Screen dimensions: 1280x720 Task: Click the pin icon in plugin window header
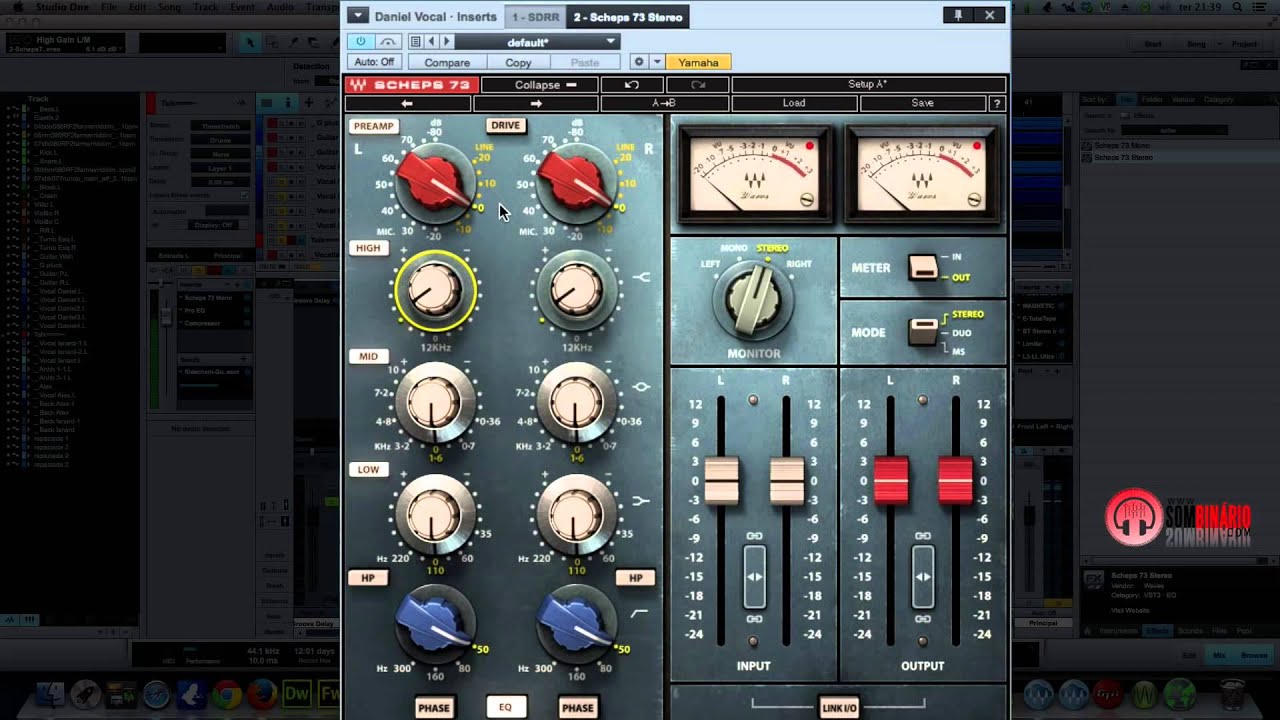[958, 15]
